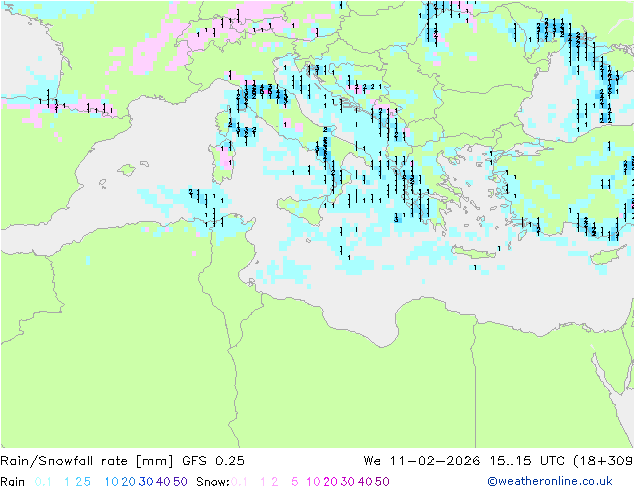The image size is (634, 490).
Task: Click the island of Sicily on map
Action: click(x=303, y=209)
